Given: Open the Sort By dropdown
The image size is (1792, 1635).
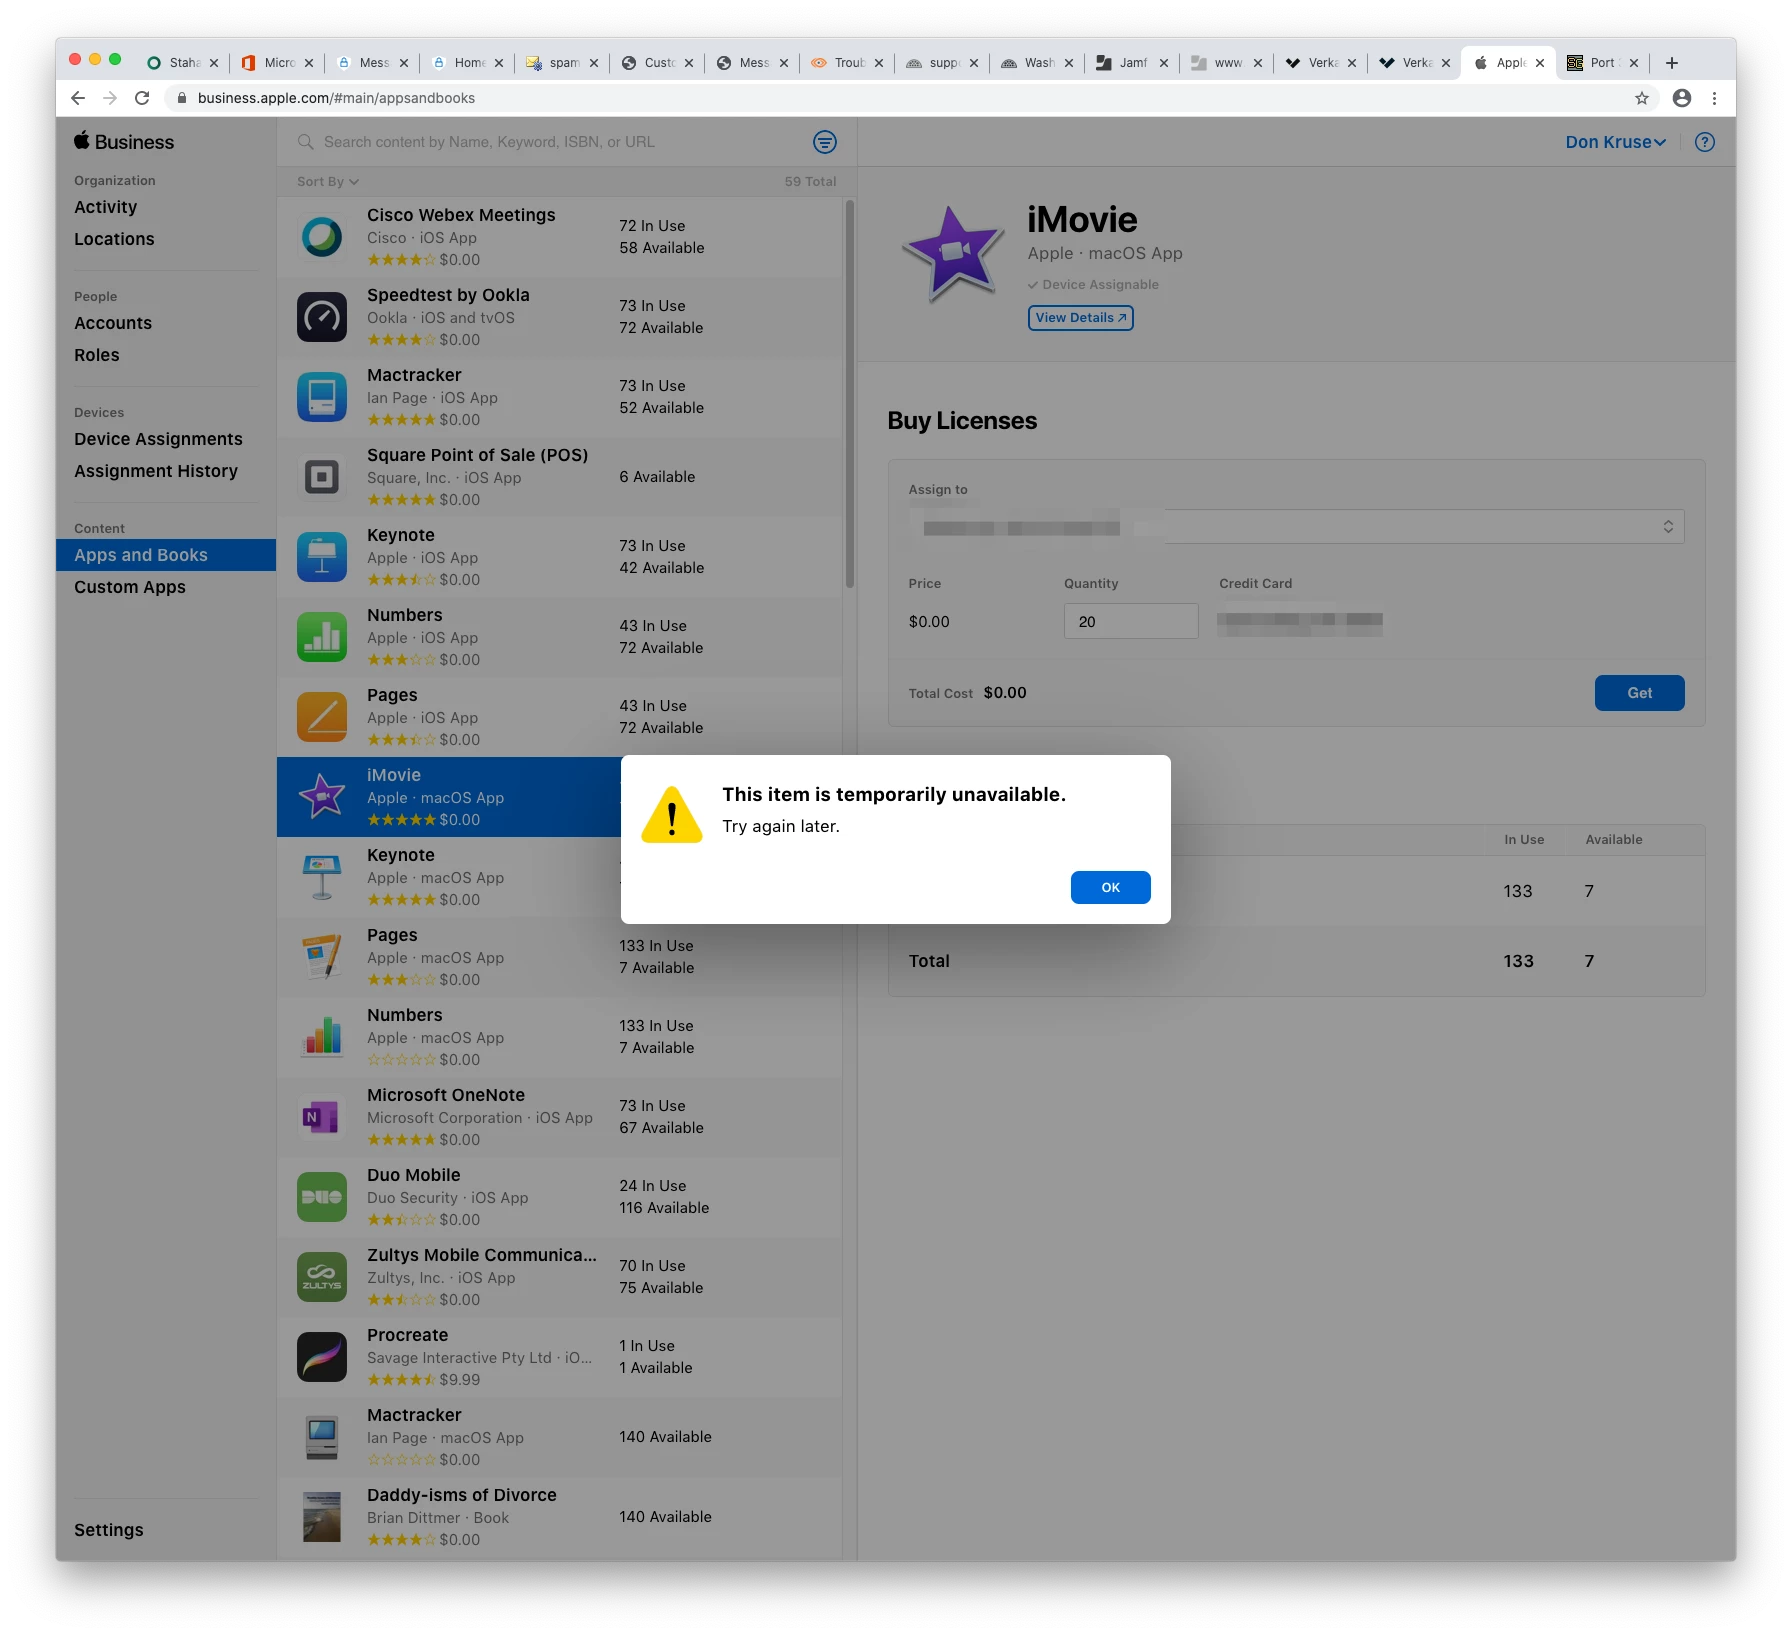Looking at the screenshot, I should (327, 181).
